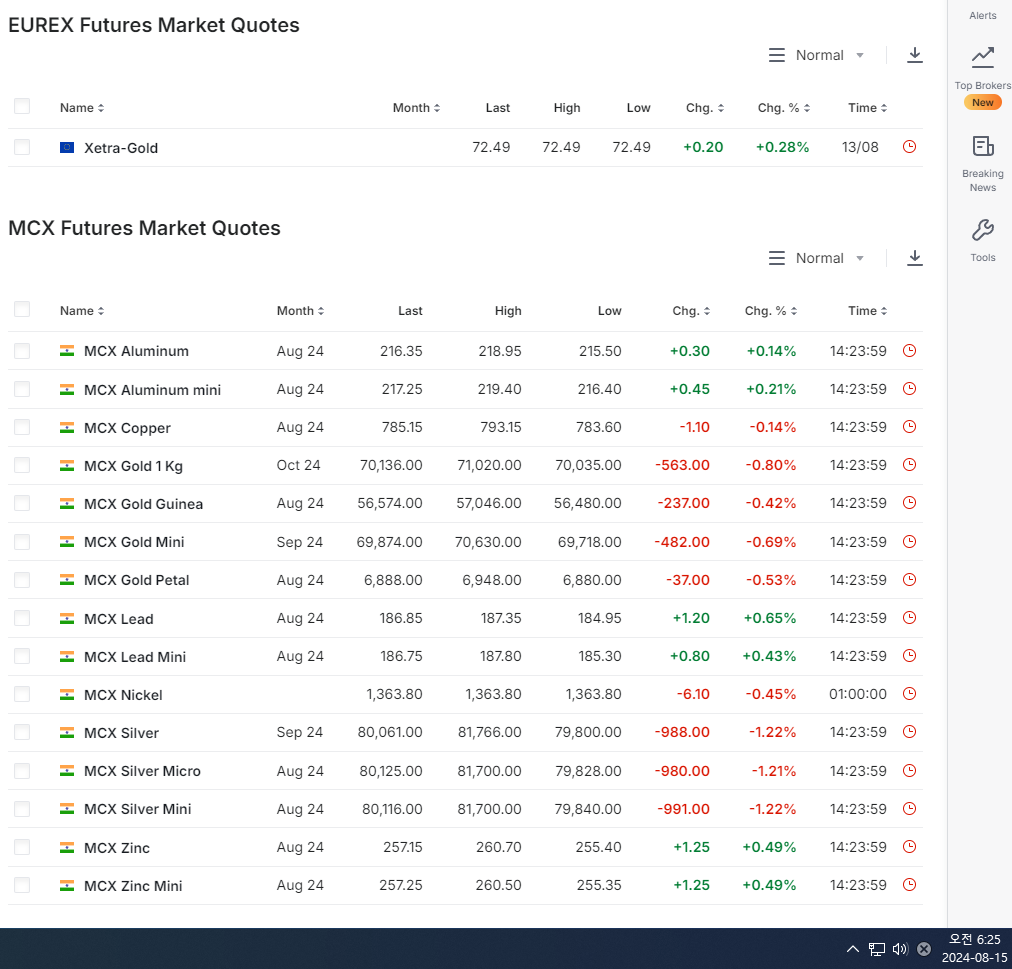Click MCX Silver Mini change -1.22%
This screenshot has width=1012, height=969.
click(x=772, y=809)
